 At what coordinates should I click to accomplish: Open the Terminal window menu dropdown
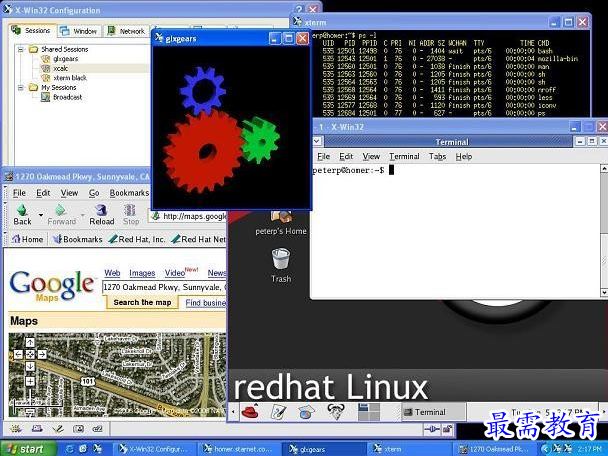tap(317, 141)
